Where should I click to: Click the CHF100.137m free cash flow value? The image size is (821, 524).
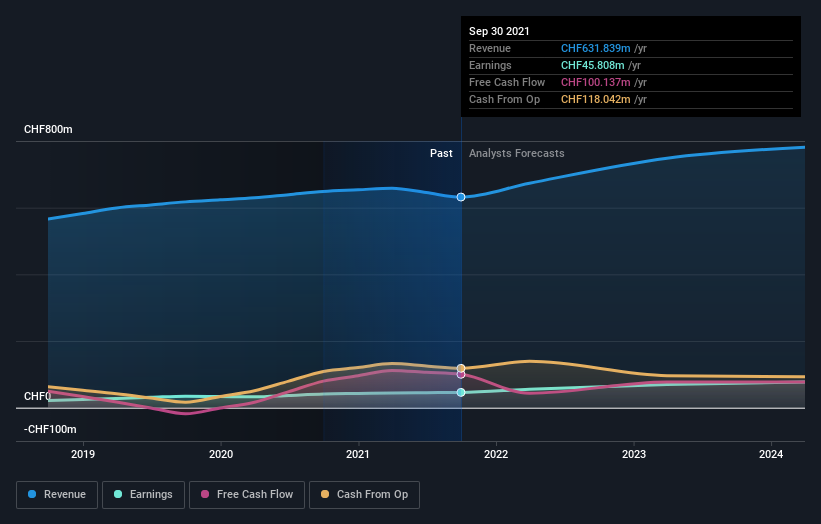point(595,82)
